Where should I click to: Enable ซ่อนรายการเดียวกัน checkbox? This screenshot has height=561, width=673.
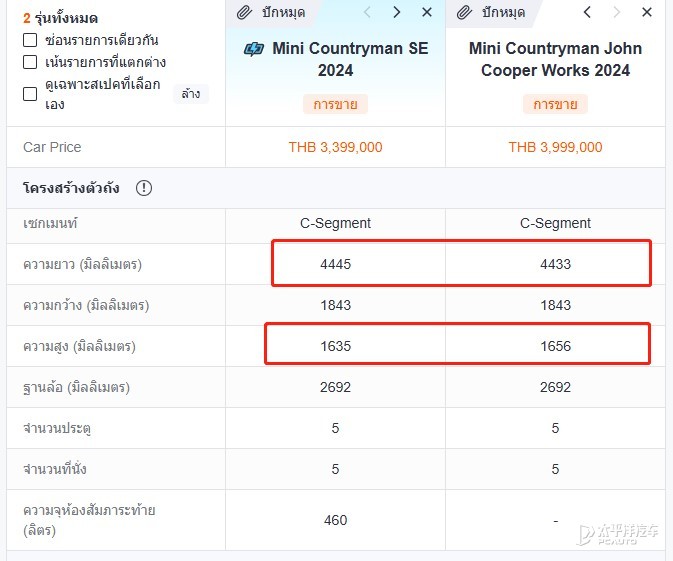click(30, 40)
